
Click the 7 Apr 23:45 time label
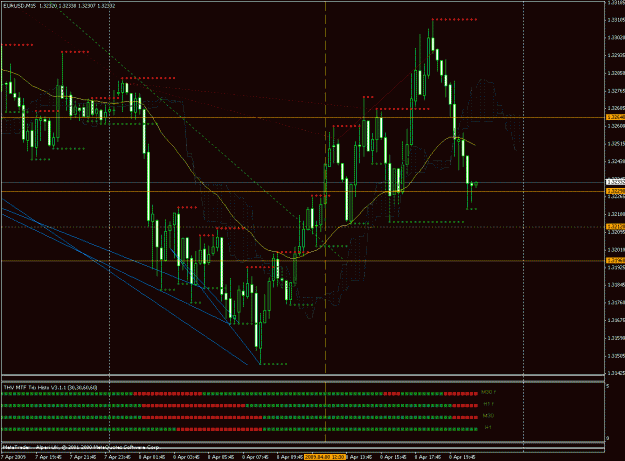(117, 457)
